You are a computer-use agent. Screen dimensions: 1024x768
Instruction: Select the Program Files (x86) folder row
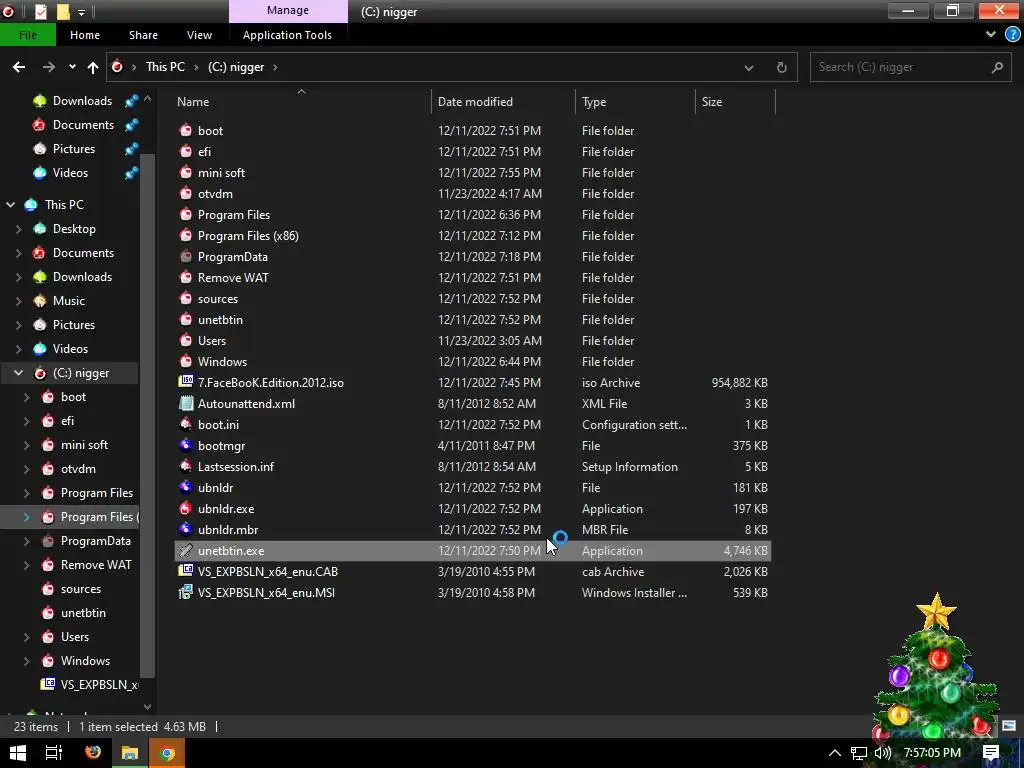[473, 236]
